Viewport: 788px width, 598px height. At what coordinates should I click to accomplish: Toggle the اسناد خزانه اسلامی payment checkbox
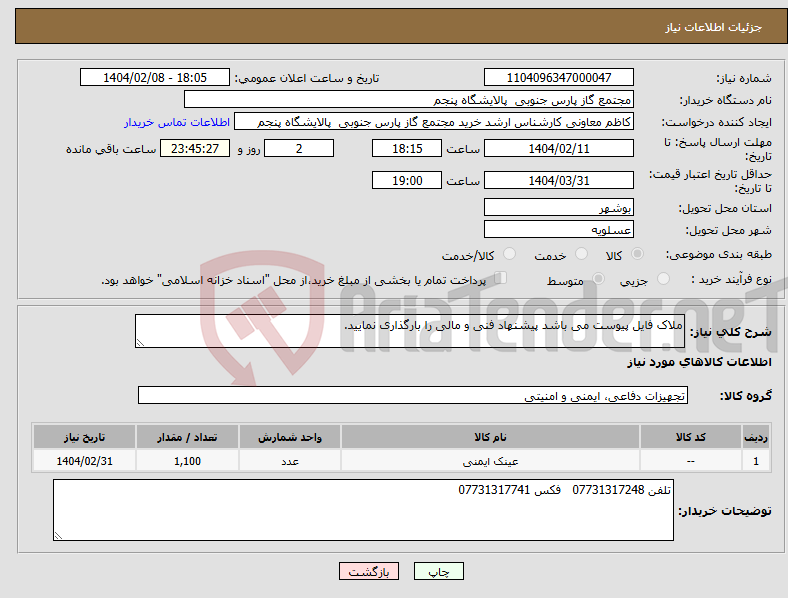500,277
